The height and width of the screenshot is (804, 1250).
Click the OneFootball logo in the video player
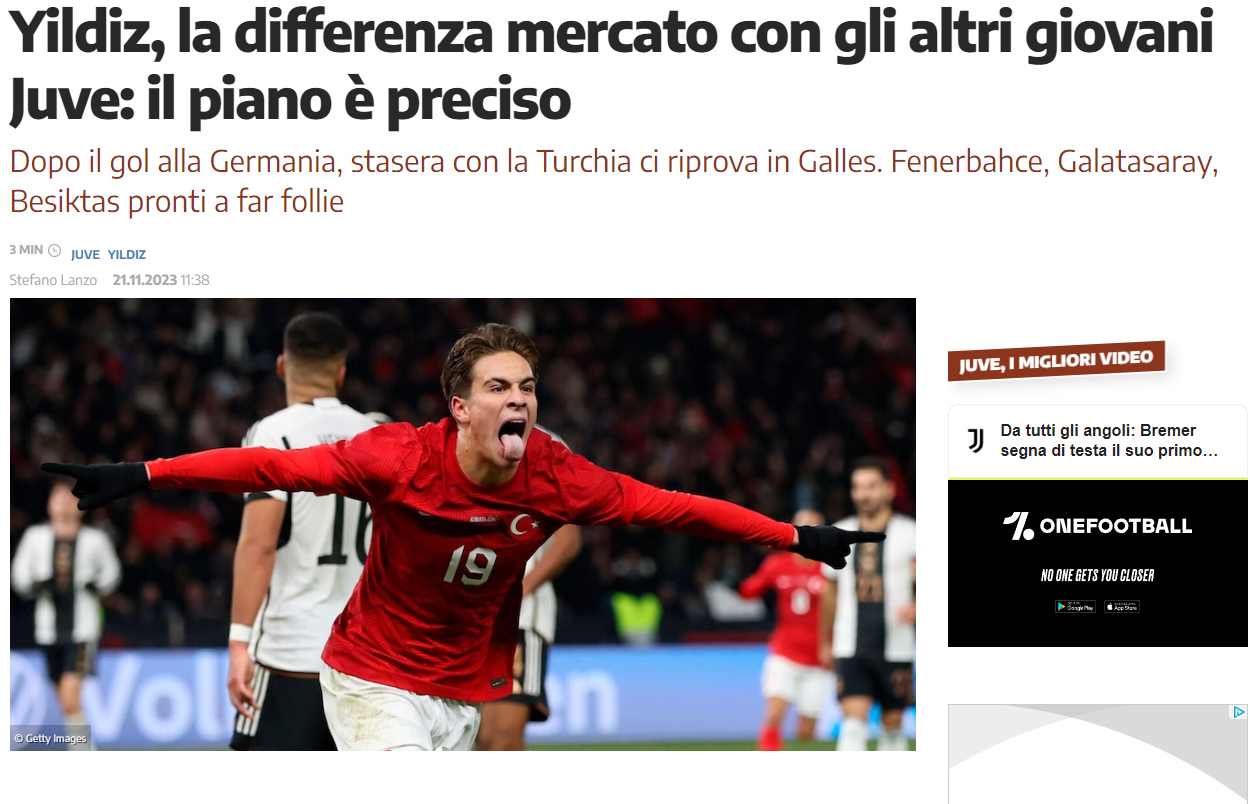coord(1097,526)
